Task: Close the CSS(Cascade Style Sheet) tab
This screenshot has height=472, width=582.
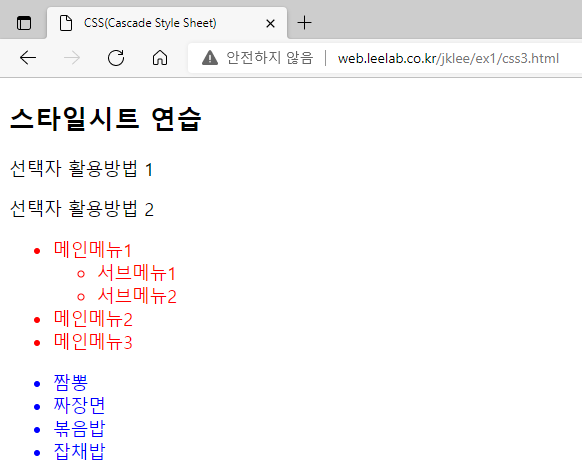Action: [x=271, y=24]
